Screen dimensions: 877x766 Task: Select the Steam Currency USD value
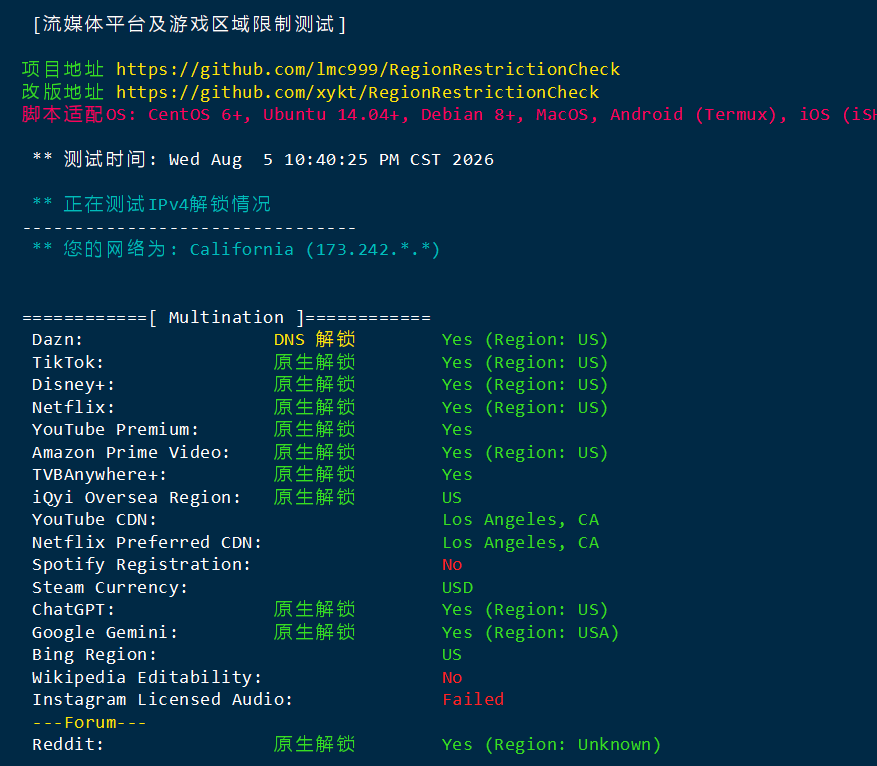click(458, 588)
